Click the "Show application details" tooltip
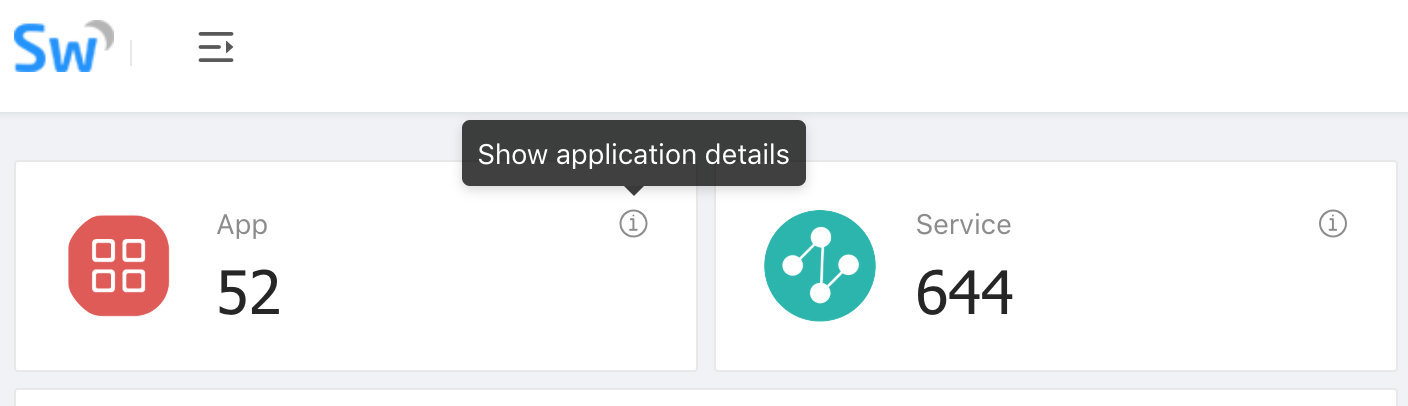 [x=633, y=154]
